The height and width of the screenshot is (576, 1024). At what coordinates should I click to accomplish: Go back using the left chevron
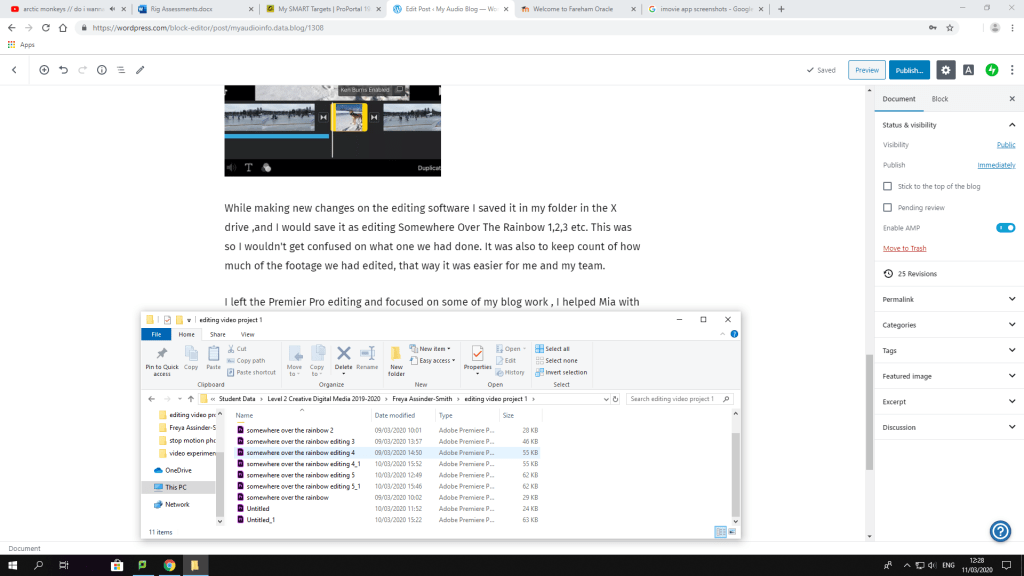coord(14,70)
